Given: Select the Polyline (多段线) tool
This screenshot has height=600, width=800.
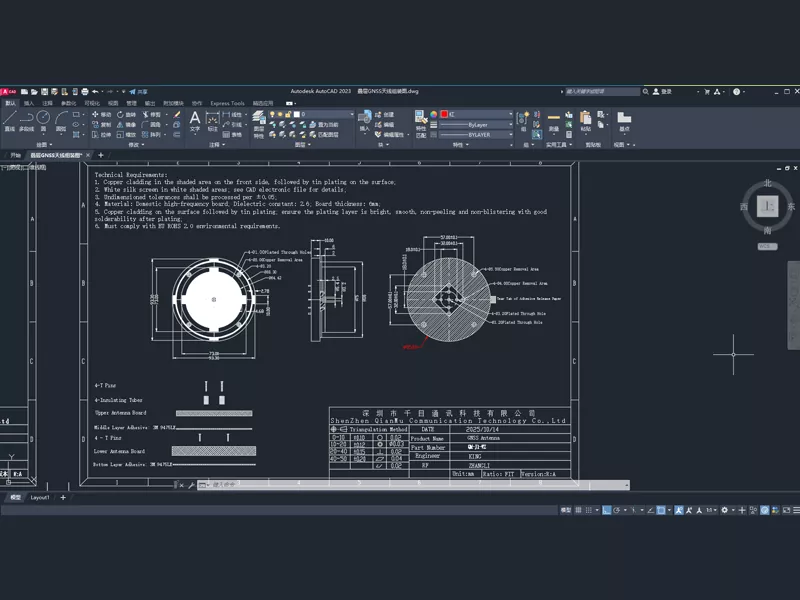Looking at the screenshot, I should click(26, 120).
